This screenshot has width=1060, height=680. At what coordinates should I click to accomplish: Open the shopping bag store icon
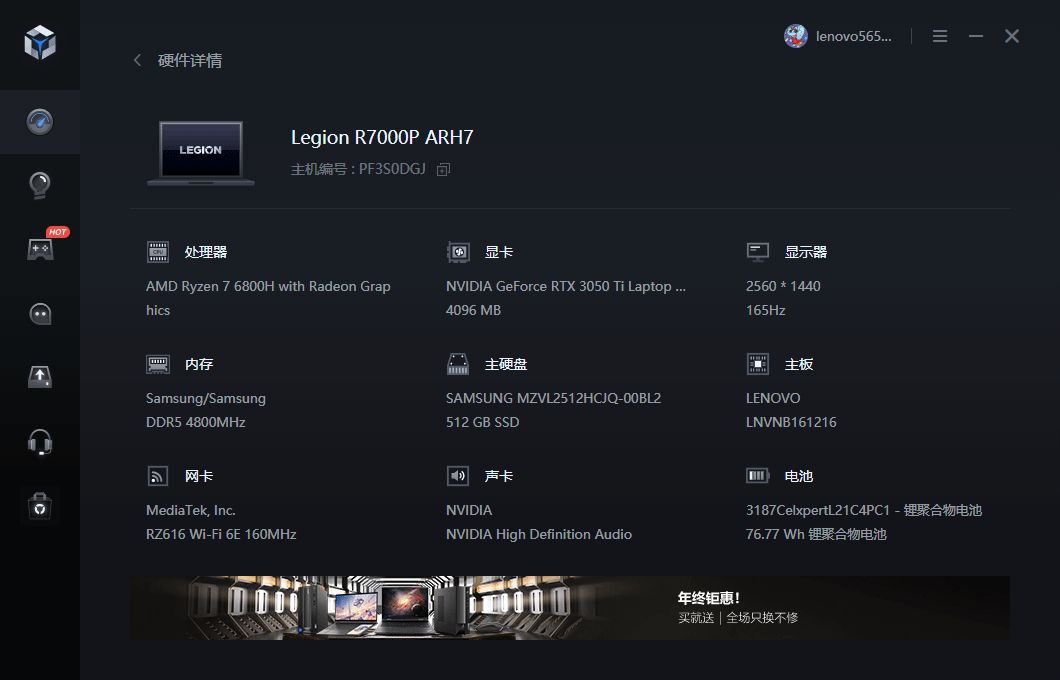40,506
